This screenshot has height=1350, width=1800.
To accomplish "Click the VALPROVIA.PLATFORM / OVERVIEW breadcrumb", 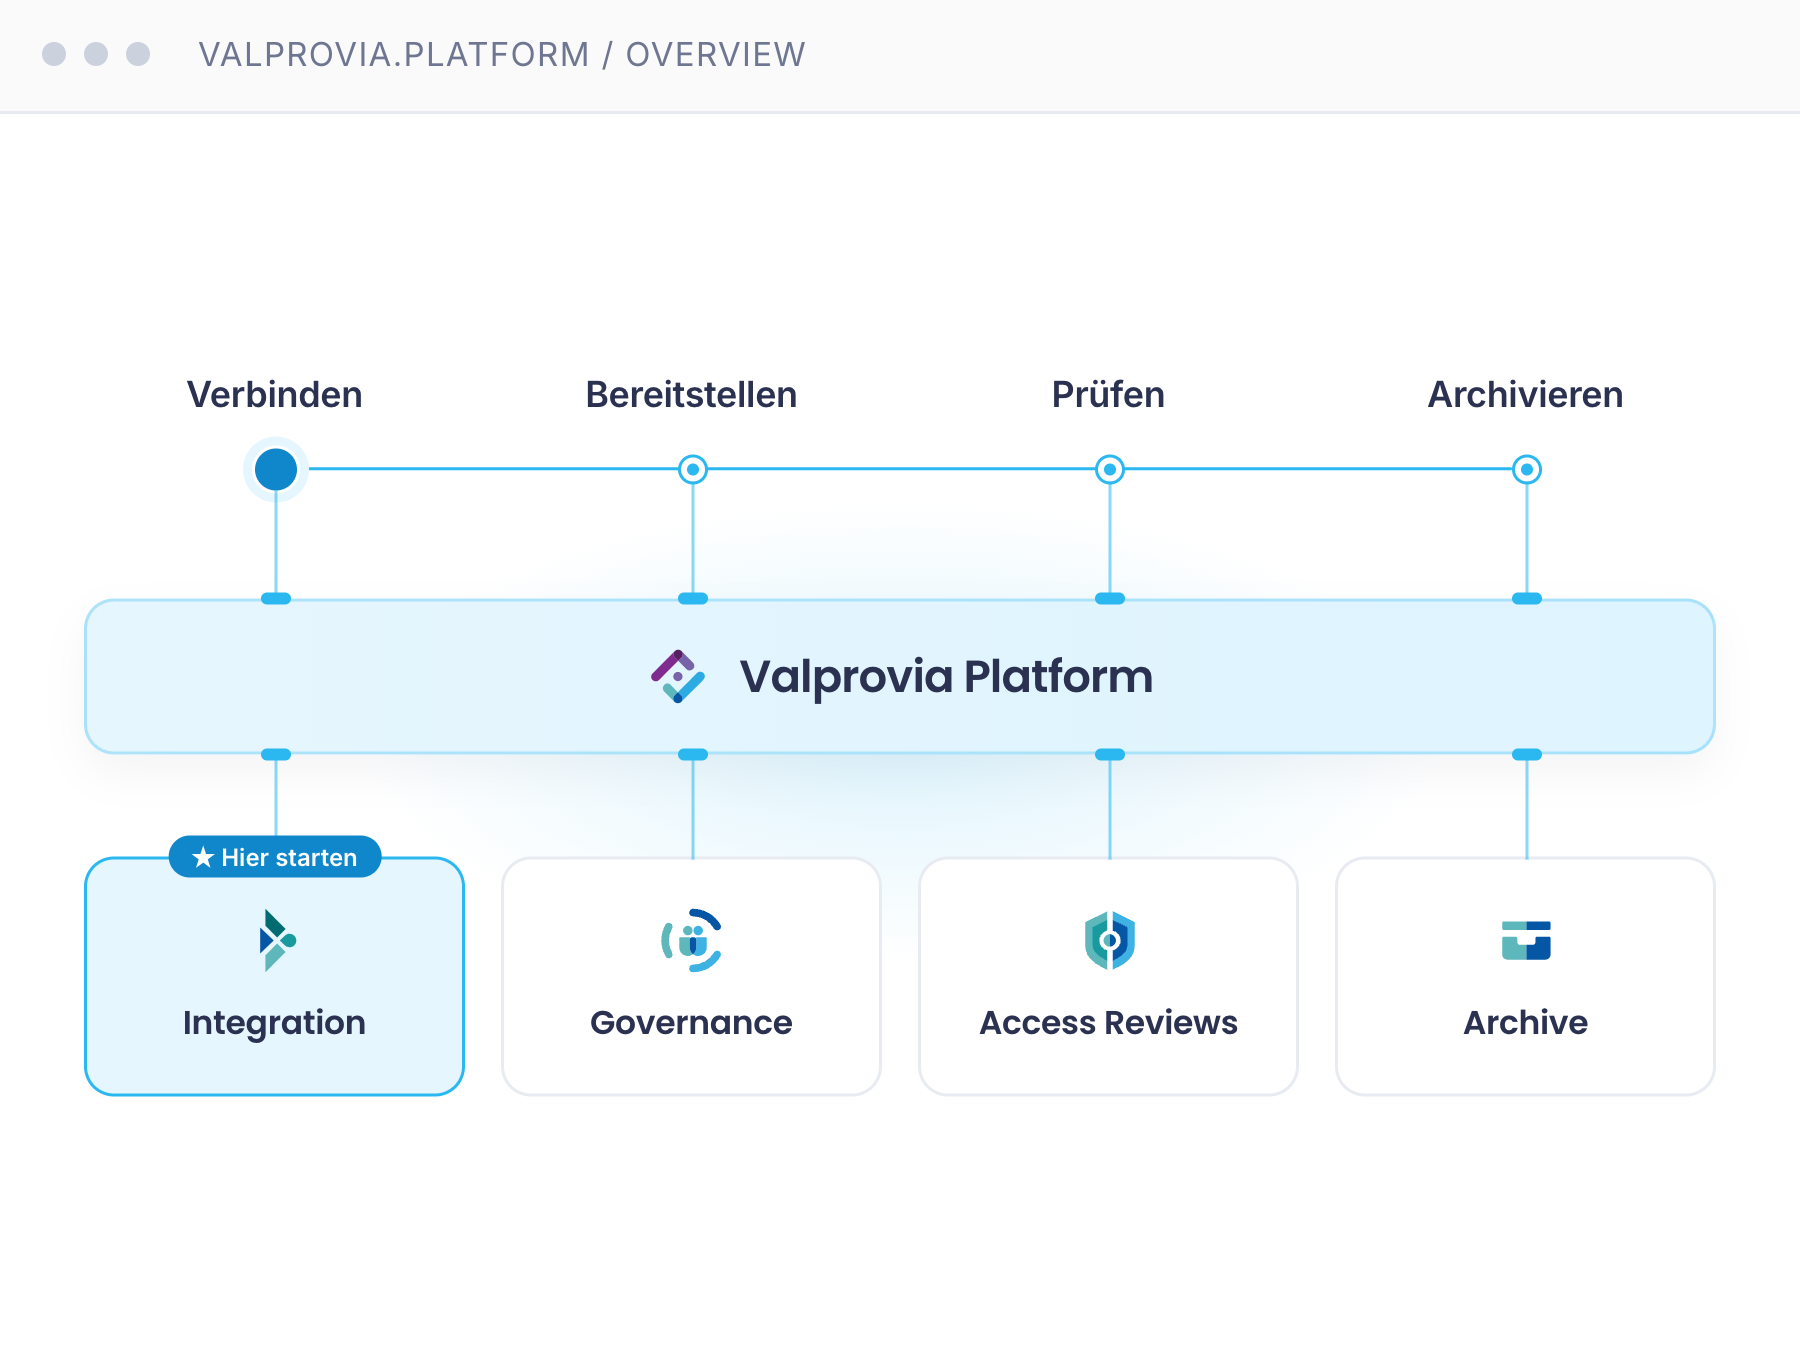I will coord(502,55).
